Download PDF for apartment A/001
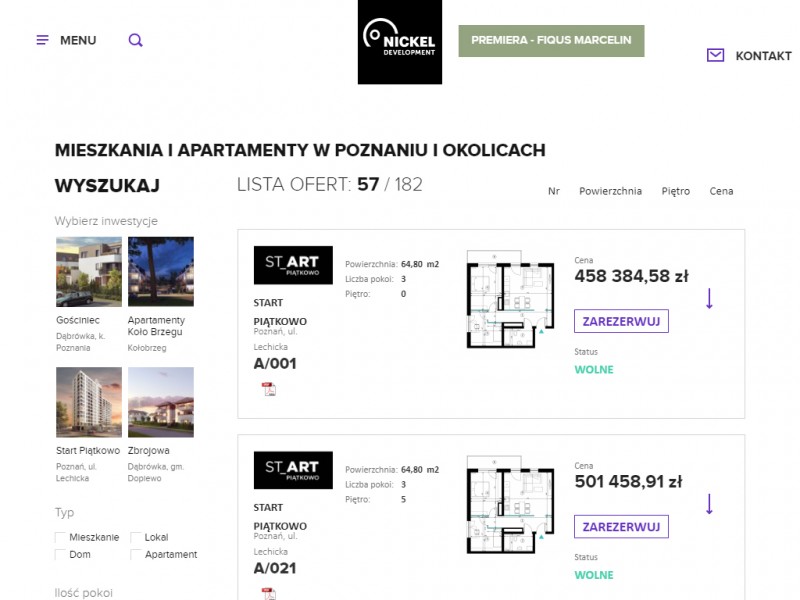This screenshot has height=600, width=800. coord(269,390)
